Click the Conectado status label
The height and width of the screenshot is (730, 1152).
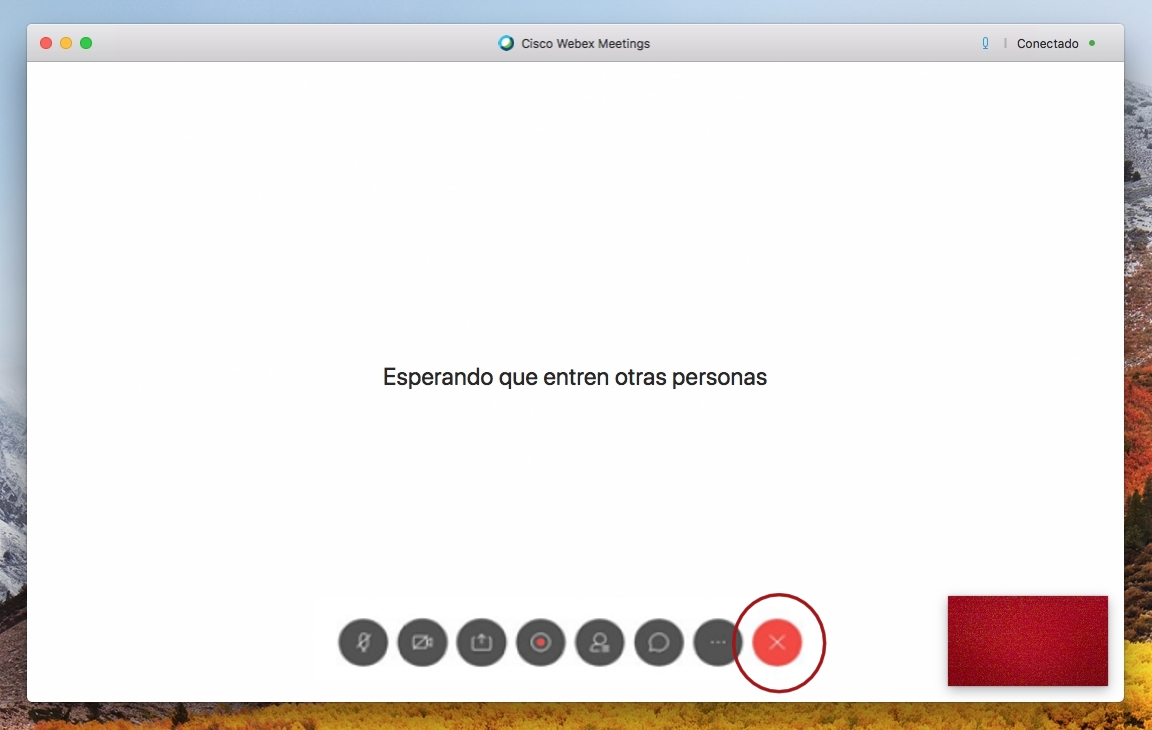[x=1047, y=44]
